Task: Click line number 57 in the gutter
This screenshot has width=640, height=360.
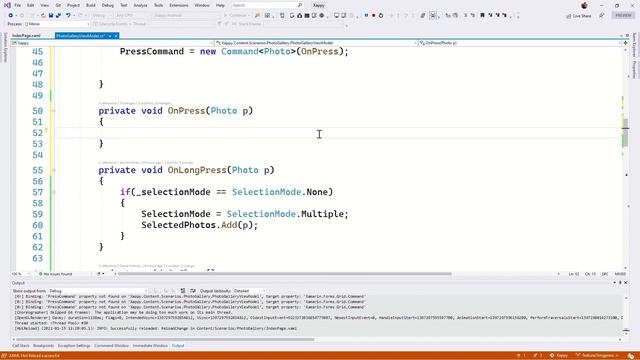Action: [38, 192]
